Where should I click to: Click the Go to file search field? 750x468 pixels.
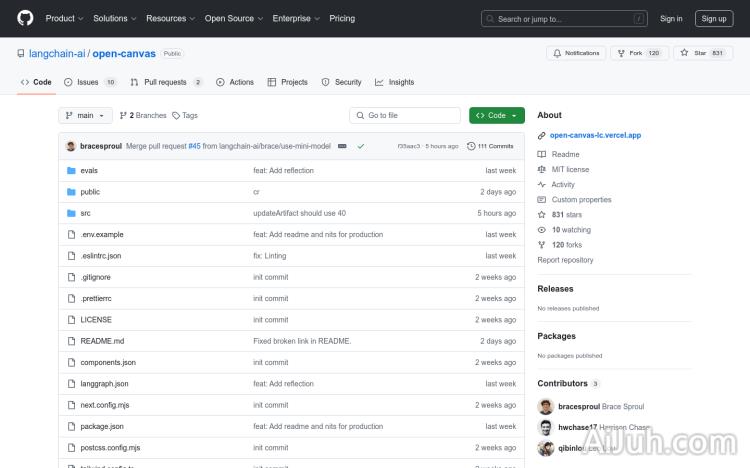click(x=405, y=115)
